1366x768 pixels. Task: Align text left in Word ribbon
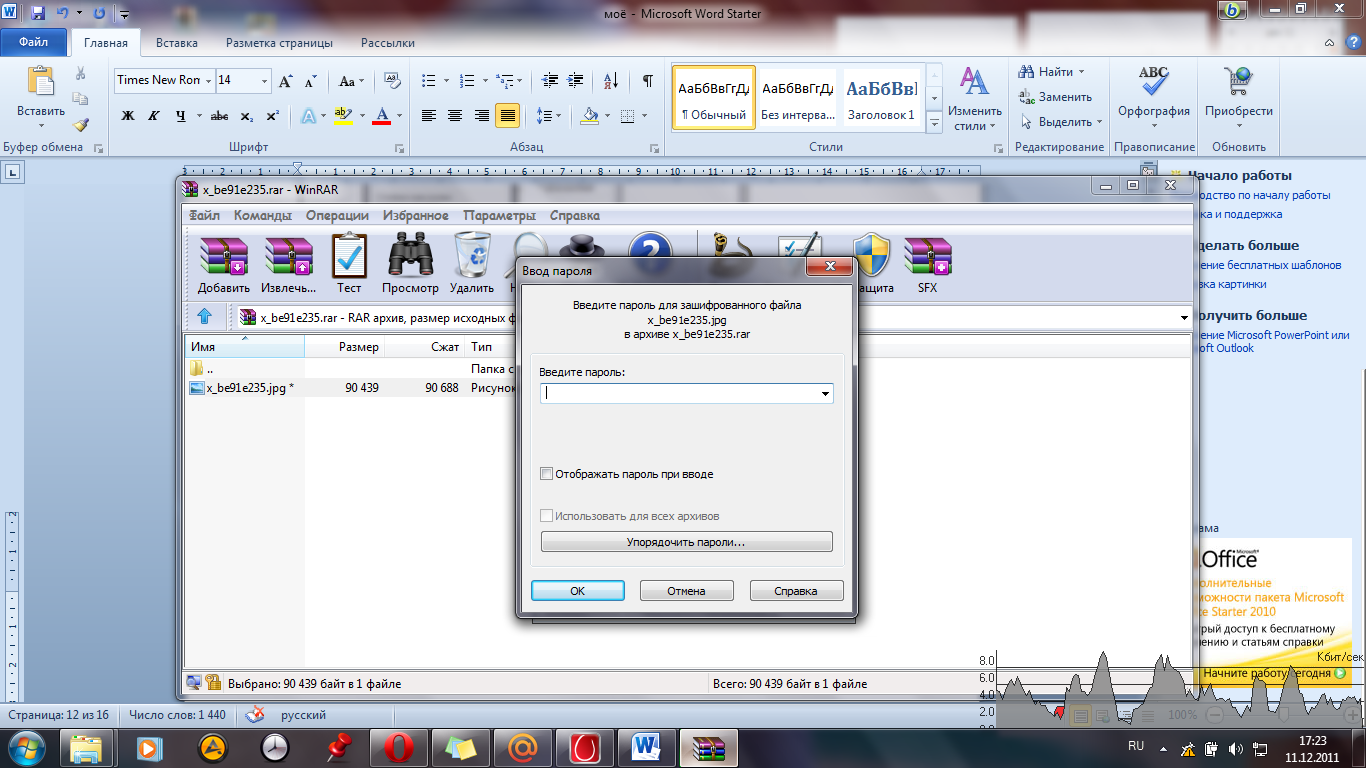click(429, 116)
